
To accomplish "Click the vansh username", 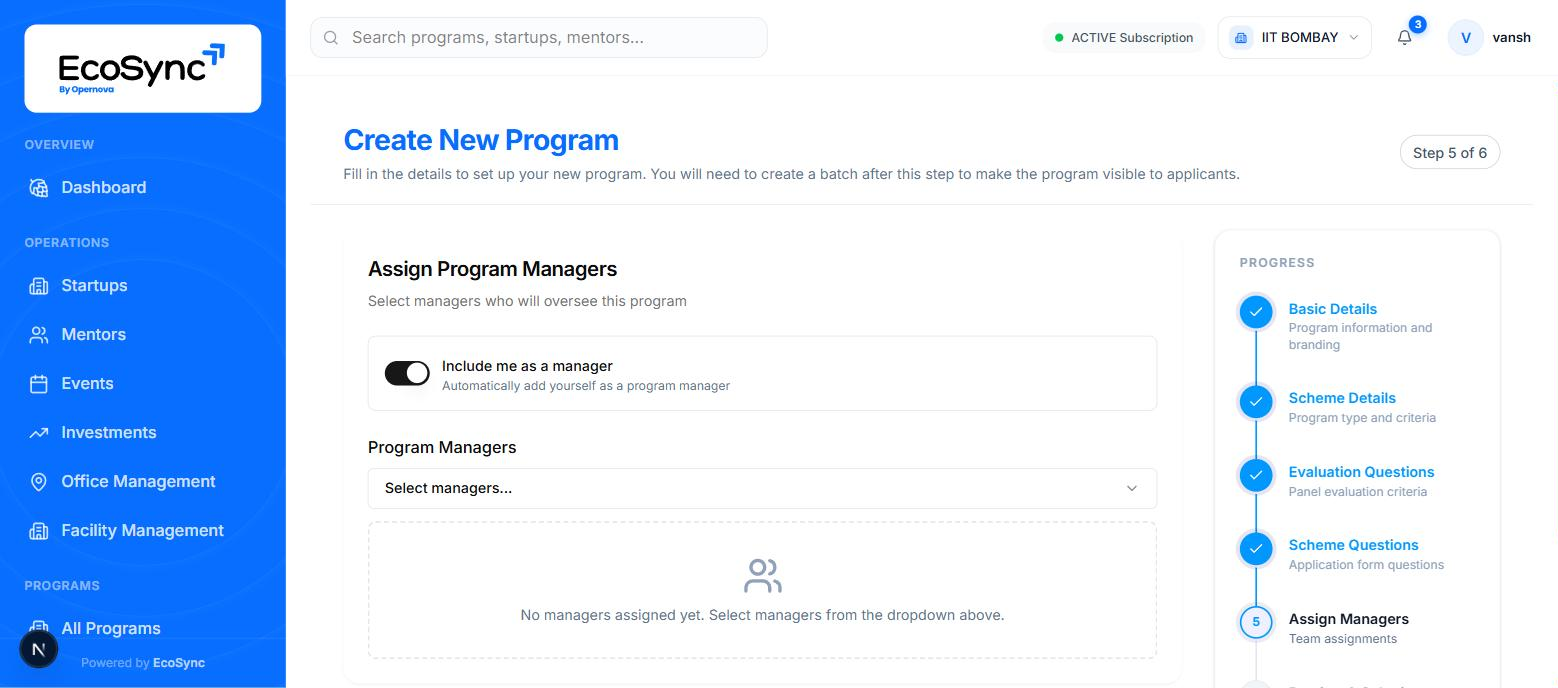I will point(1511,38).
